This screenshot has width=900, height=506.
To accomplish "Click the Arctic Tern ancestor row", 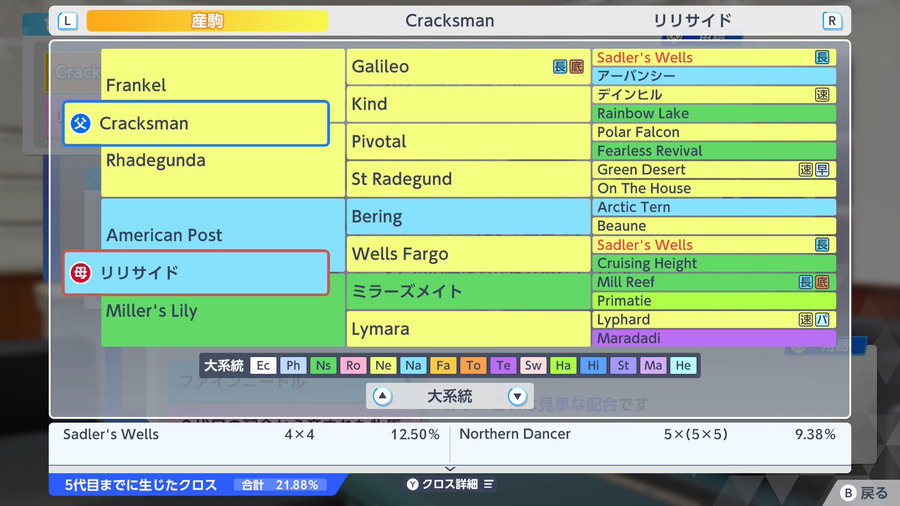I will (x=714, y=207).
